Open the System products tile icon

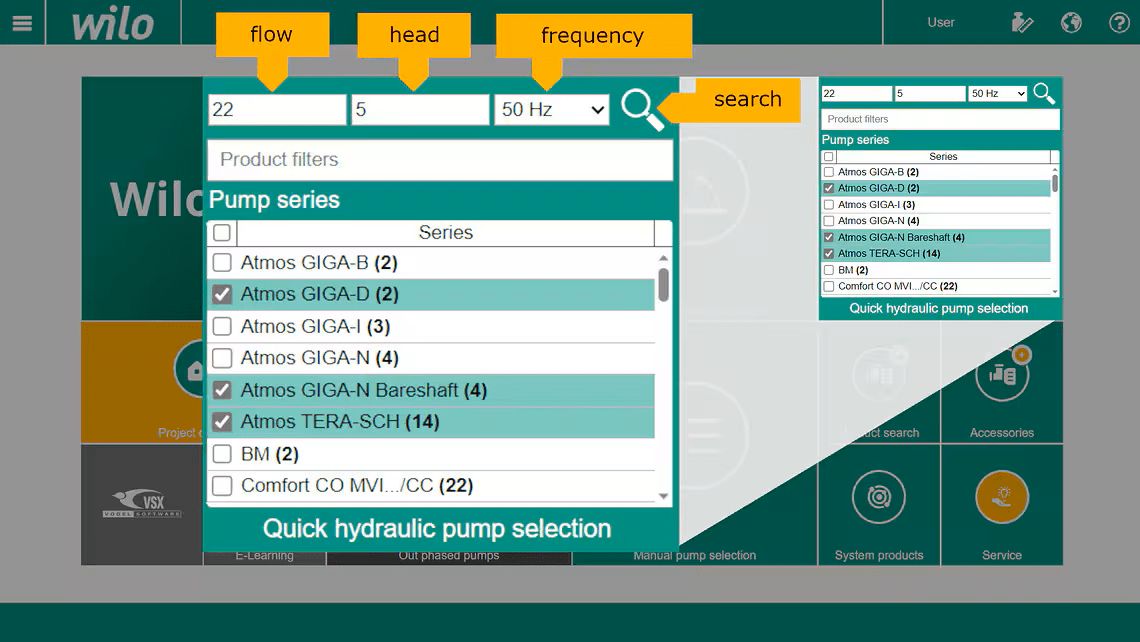coord(878,497)
